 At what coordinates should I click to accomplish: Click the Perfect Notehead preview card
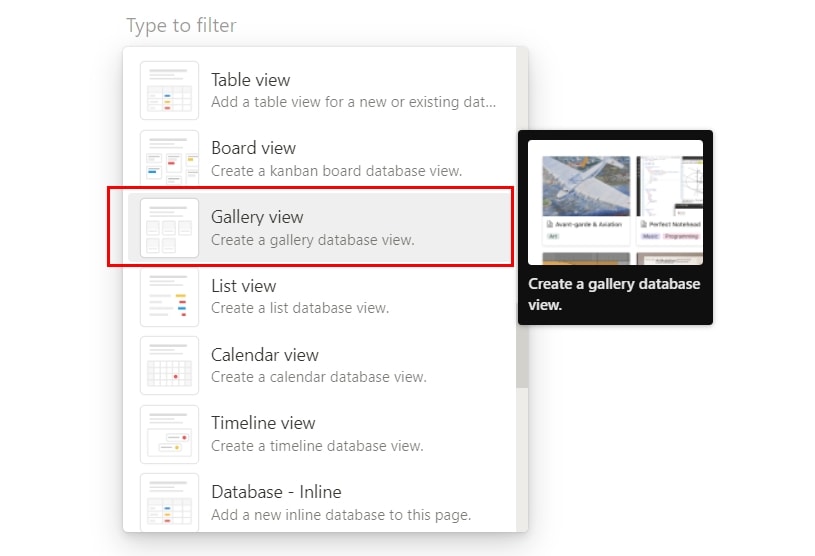(669, 200)
